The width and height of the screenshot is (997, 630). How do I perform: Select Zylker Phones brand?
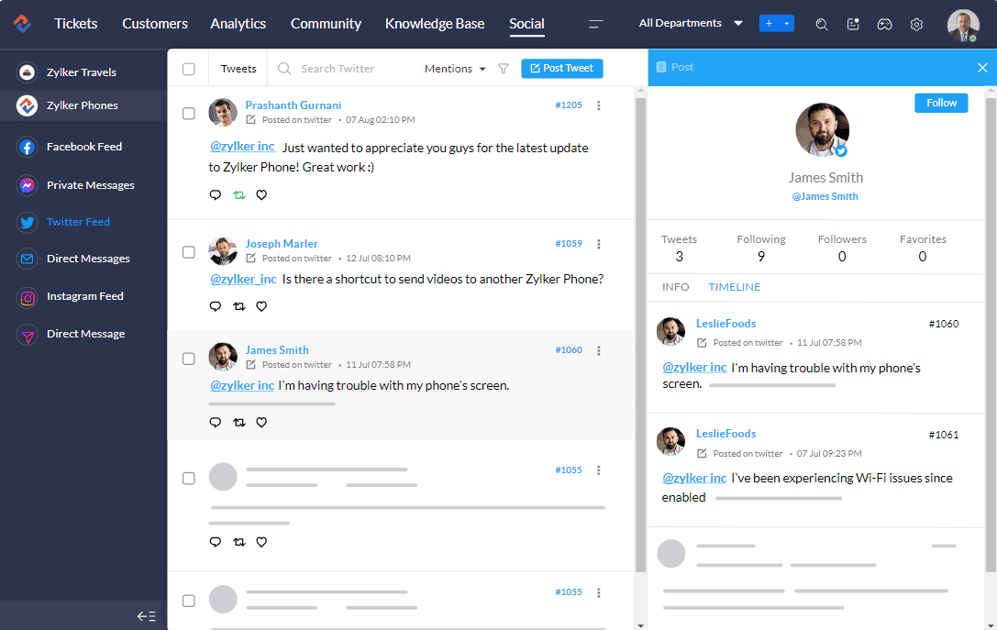coord(83,106)
